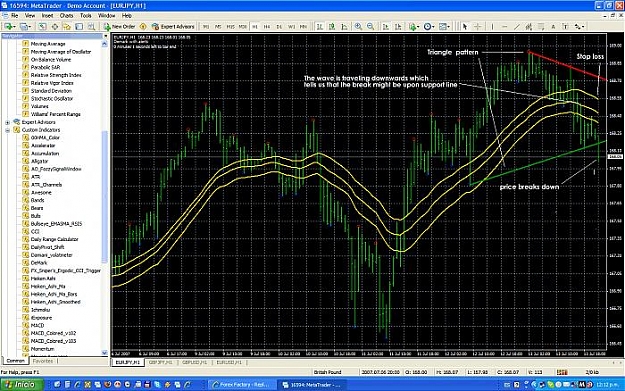Switch to the EURUSD,H1 chart tab
625x391 pixels.
(229, 362)
